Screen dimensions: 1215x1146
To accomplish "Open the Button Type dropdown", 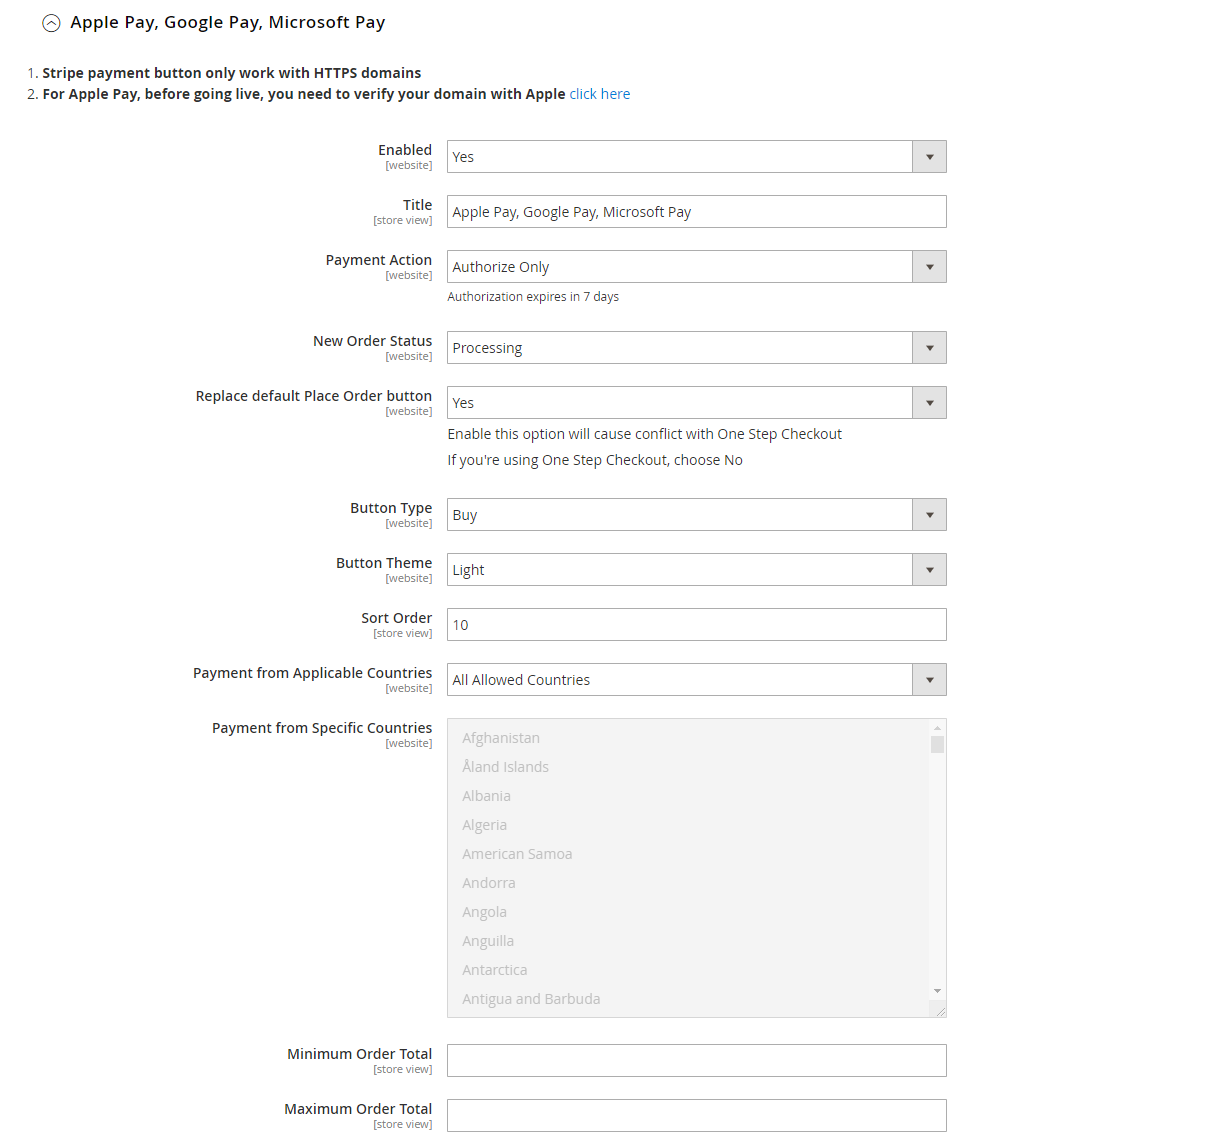I will point(696,515).
